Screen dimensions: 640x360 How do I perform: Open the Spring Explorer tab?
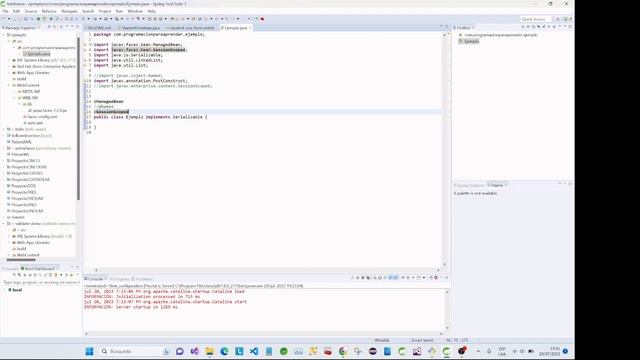[x=469, y=185]
